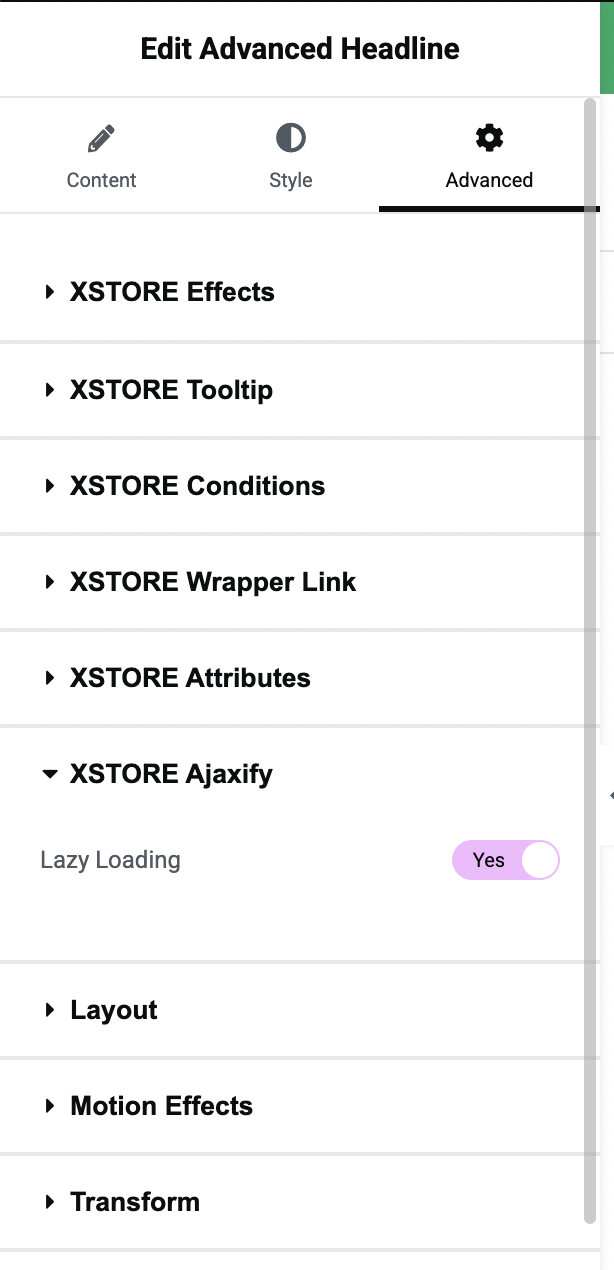This screenshot has height=1270, width=614.
Task: Open the XSTORE Wrapper Link section
Action: pos(292,582)
